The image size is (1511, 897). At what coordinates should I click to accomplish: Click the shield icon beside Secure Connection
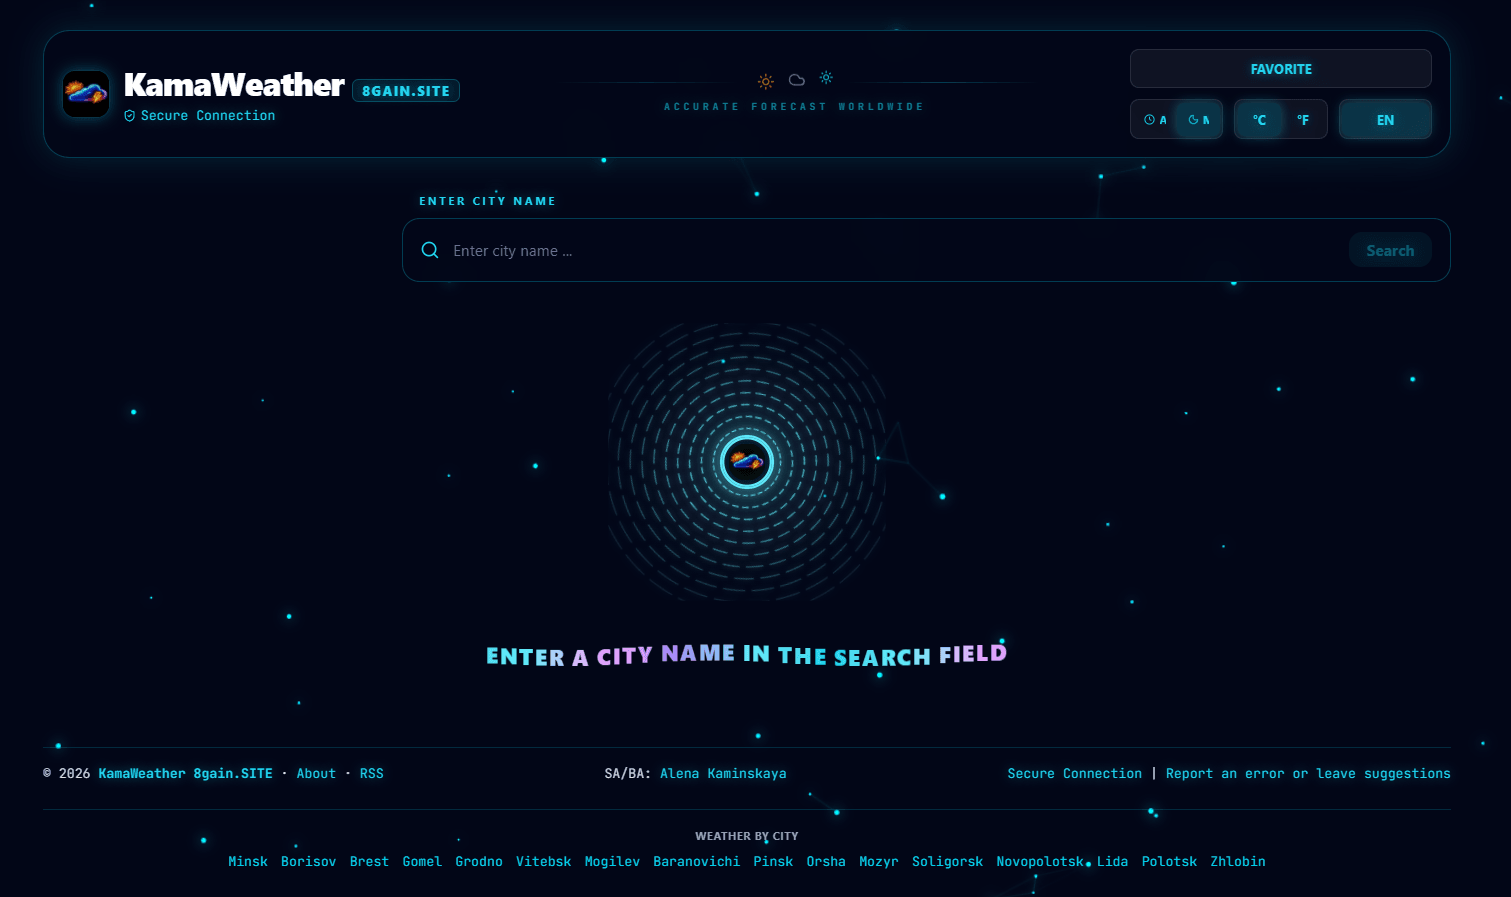[x=130, y=116]
